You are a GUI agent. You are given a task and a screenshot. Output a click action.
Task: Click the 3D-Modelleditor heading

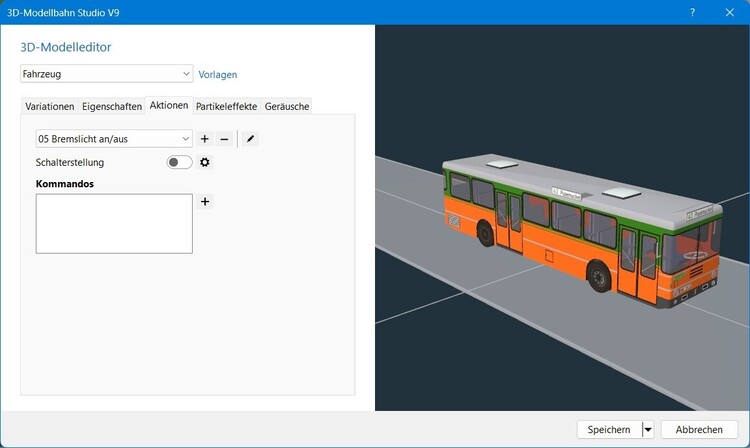point(66,47)
